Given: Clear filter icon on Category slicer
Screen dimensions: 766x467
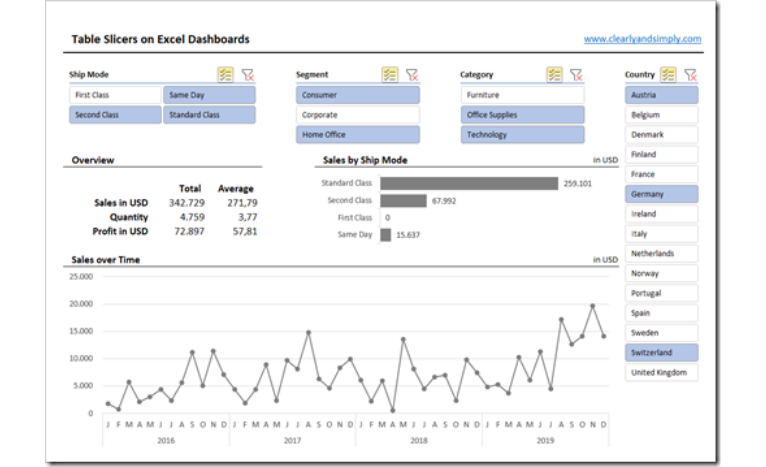Looking at the screenshot, I should [576, 75].
